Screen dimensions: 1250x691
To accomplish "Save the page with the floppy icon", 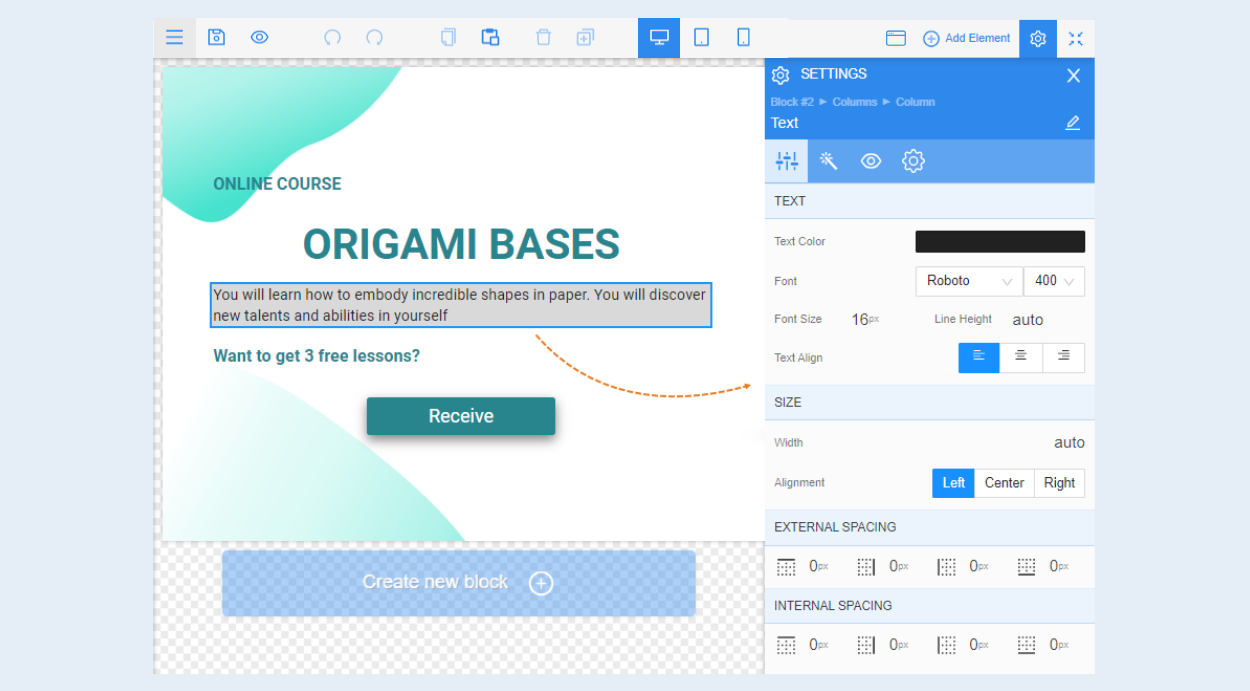I will (216, 38).
